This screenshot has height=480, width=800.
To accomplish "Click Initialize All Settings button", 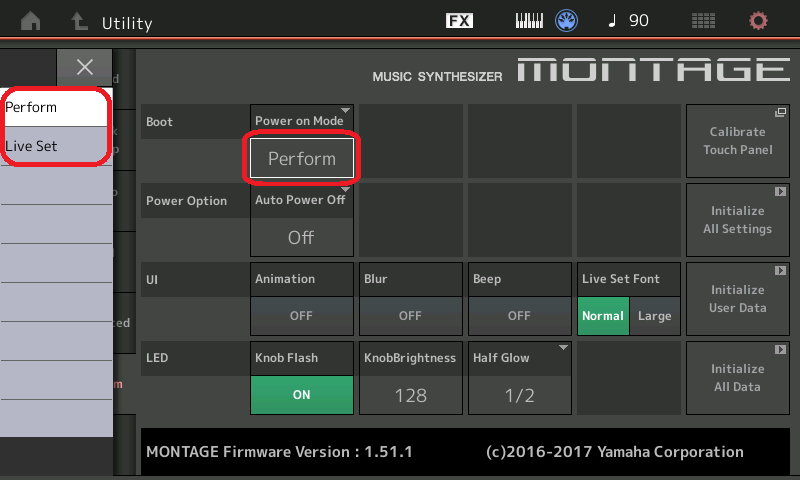I will click(738, 220).
